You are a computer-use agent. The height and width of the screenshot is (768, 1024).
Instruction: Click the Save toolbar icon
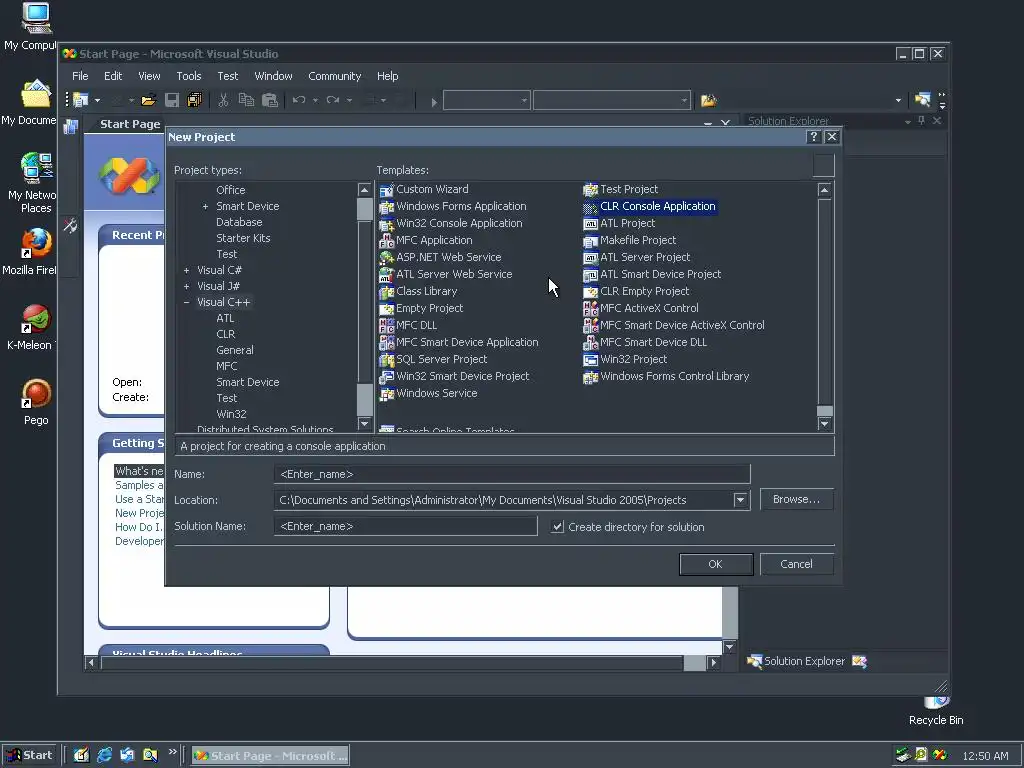[172, 100]
